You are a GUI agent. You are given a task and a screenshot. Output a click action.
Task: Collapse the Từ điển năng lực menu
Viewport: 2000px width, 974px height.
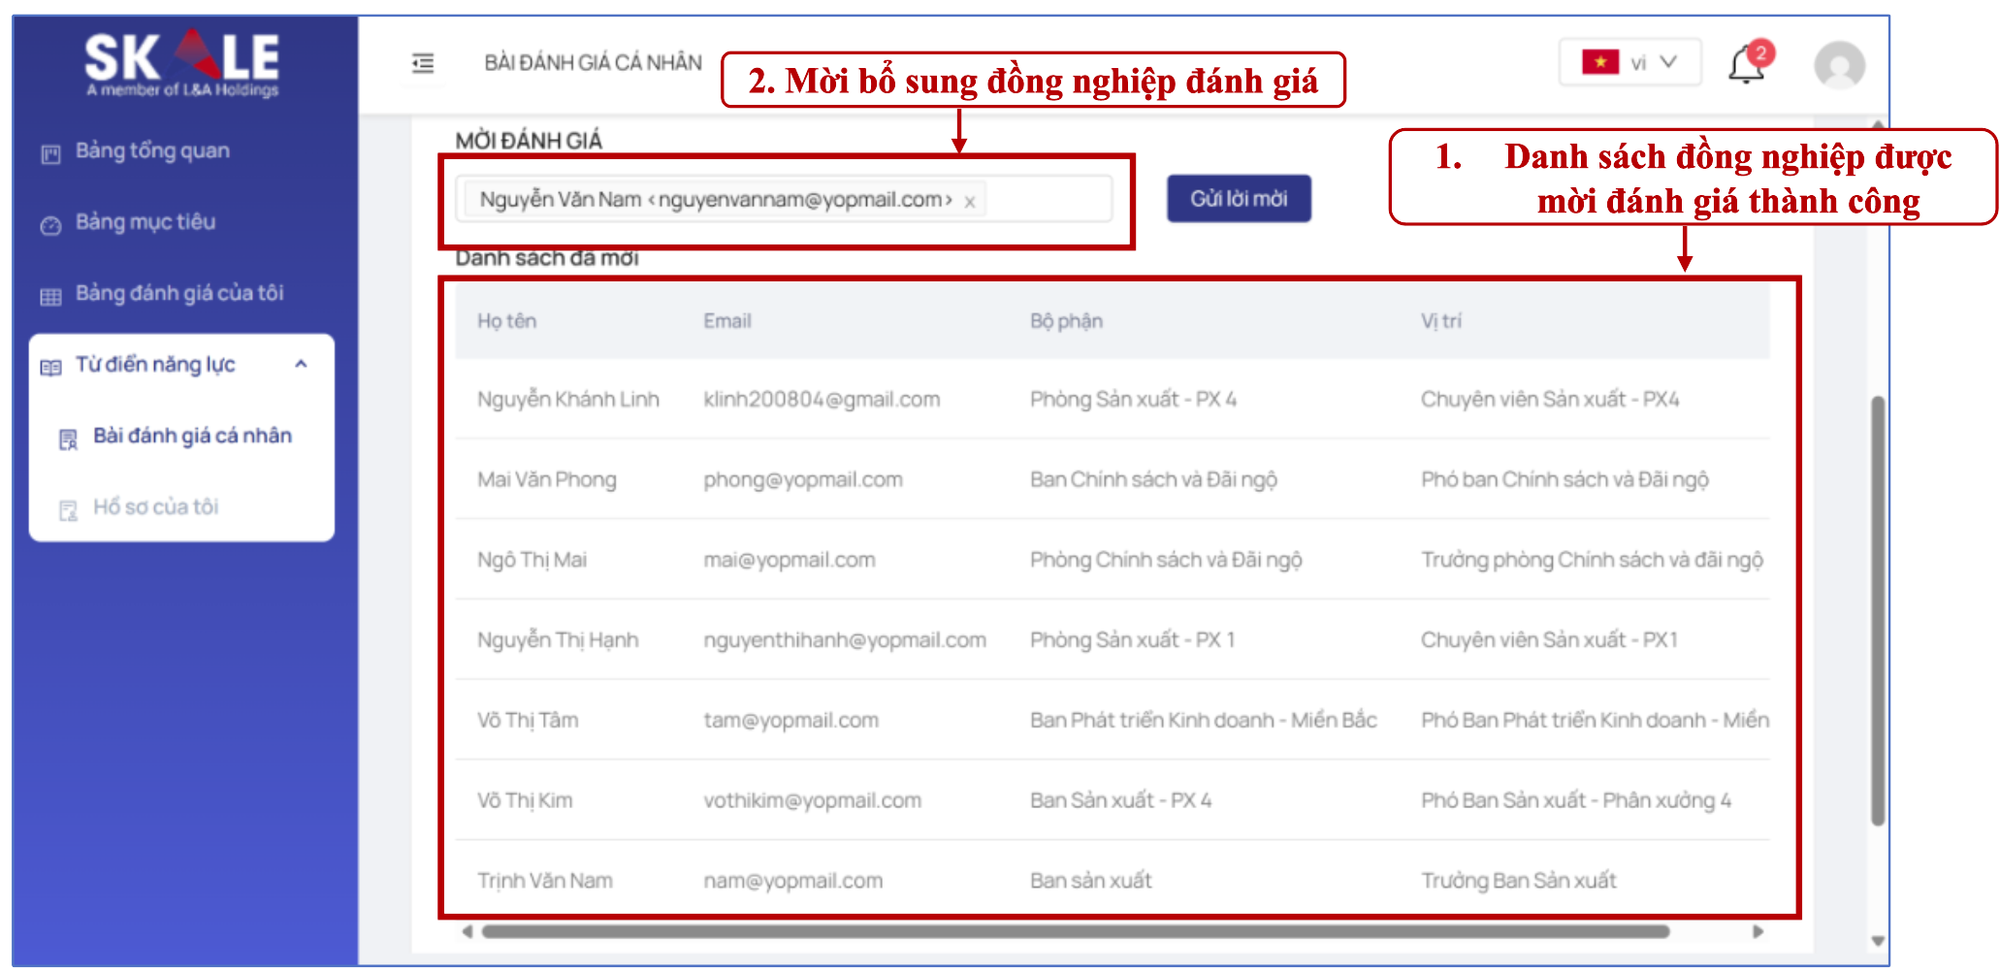[x=300, y=365]
